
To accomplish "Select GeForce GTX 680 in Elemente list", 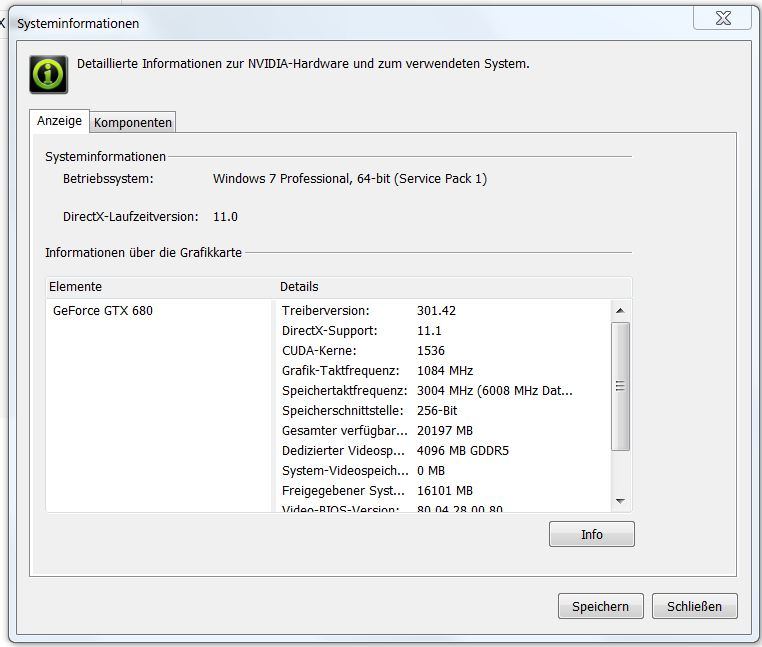I will click(103, 311).
